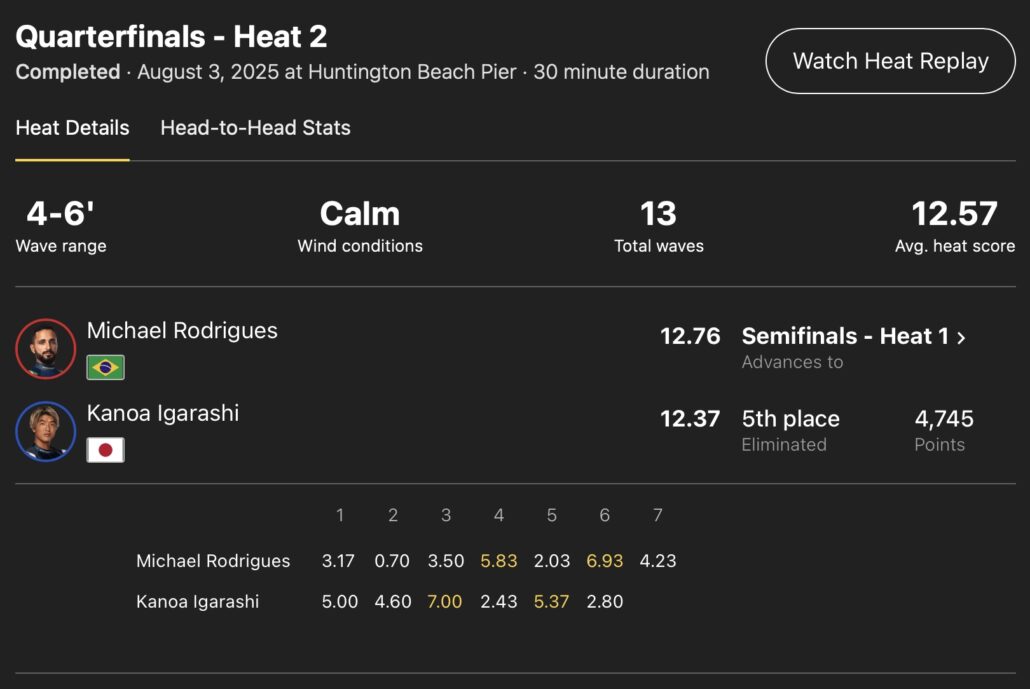The width and height of the screenshot is (1030, 689).
Task: Click the chevron next to Semifinals - Heat 1
Action: tap(962, 337)
